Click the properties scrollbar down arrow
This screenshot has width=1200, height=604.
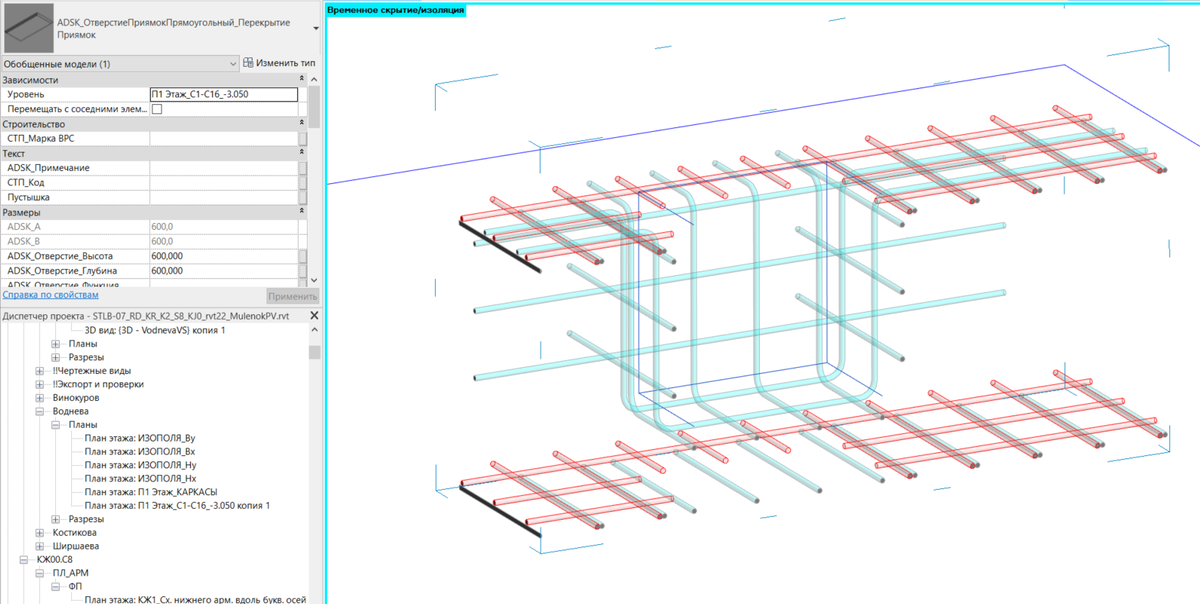[314, 281]
